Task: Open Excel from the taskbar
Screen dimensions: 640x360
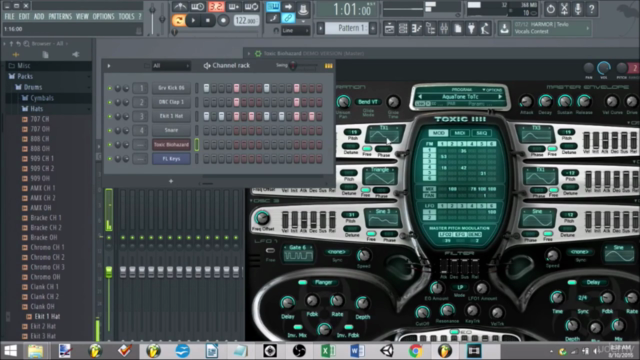Action: 328,351
